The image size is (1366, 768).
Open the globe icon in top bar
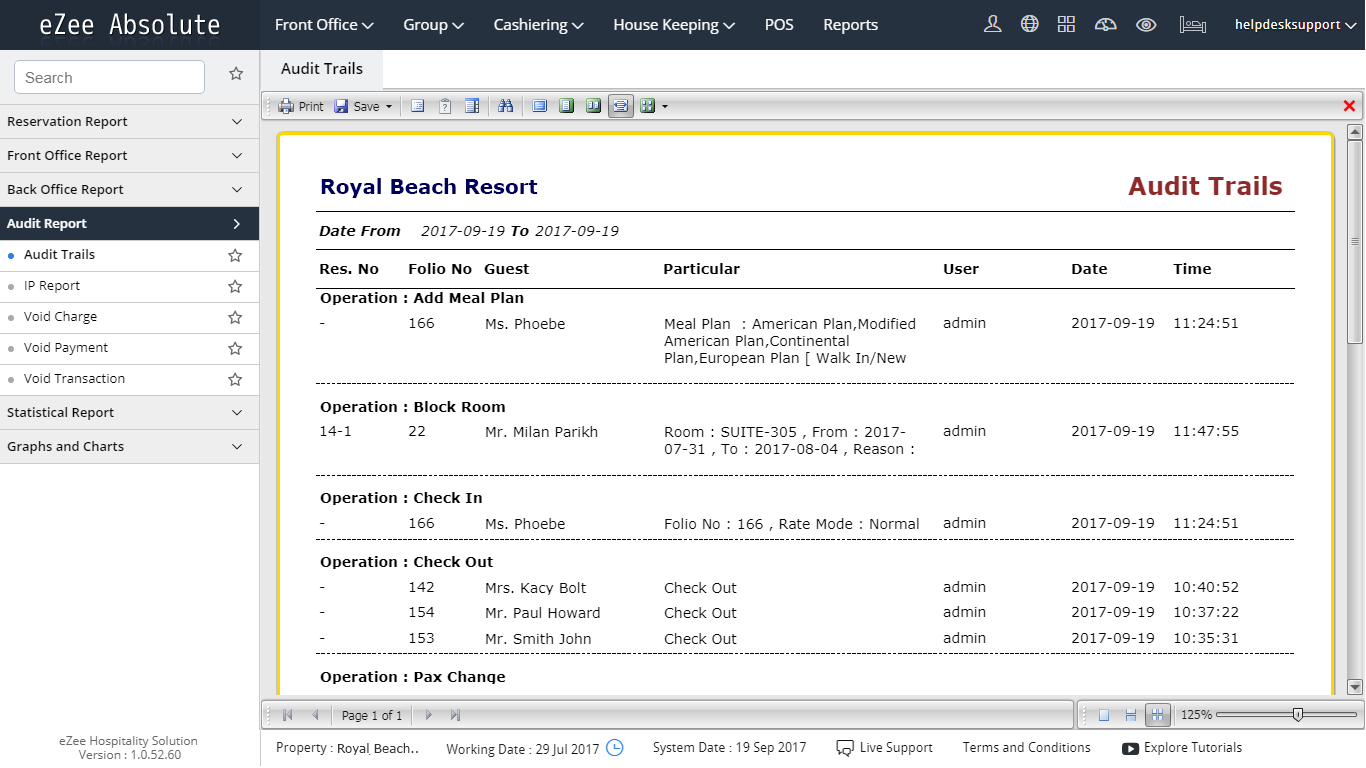1029,24
